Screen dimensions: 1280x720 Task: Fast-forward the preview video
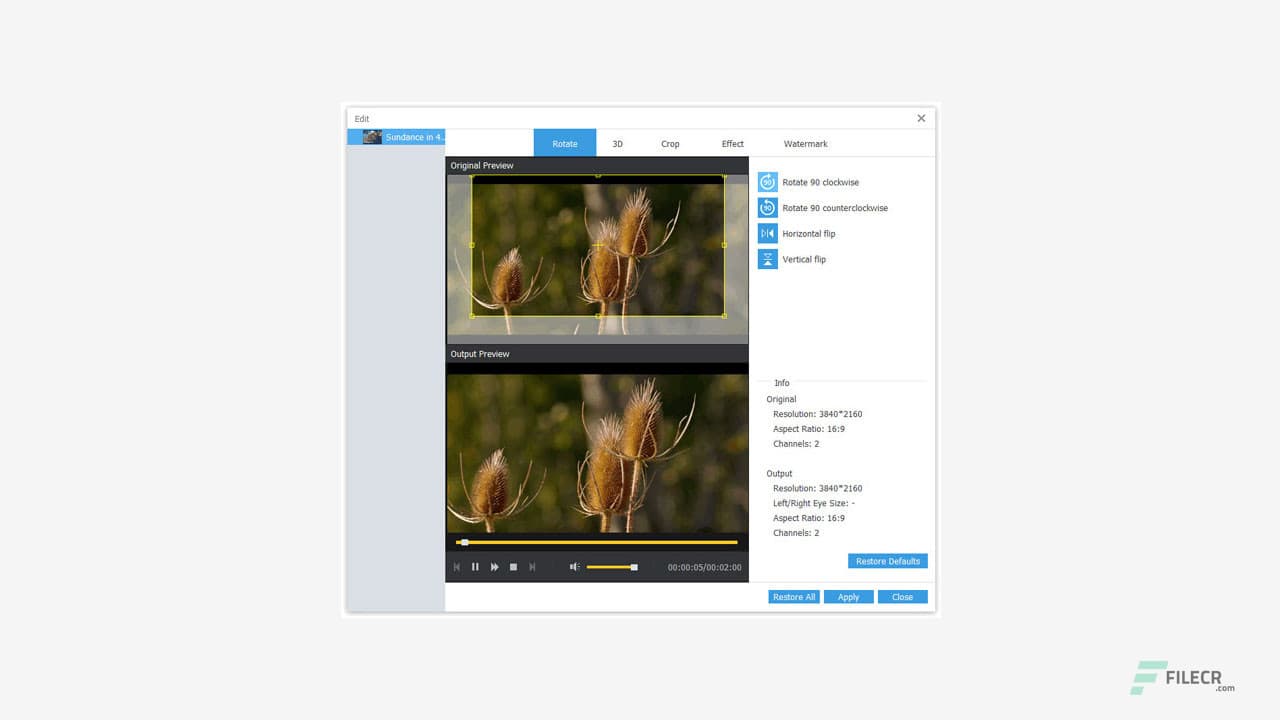click(494, 566)
